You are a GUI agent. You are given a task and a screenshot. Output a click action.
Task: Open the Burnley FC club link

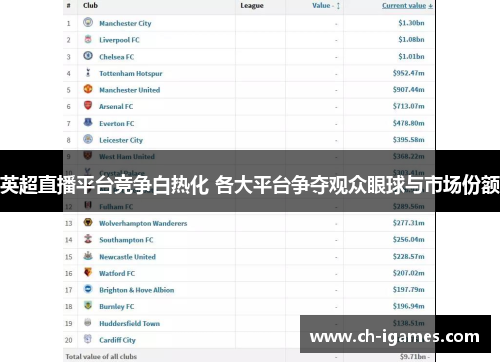(116, 306)
